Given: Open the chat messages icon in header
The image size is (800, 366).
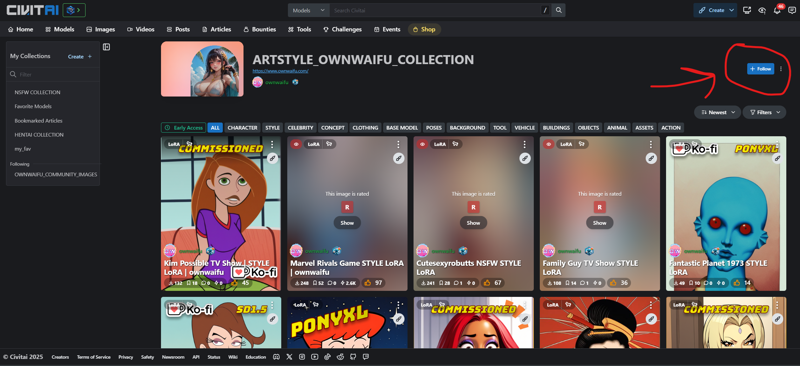Looking at the screenshot, I should [x=791, y=10].
